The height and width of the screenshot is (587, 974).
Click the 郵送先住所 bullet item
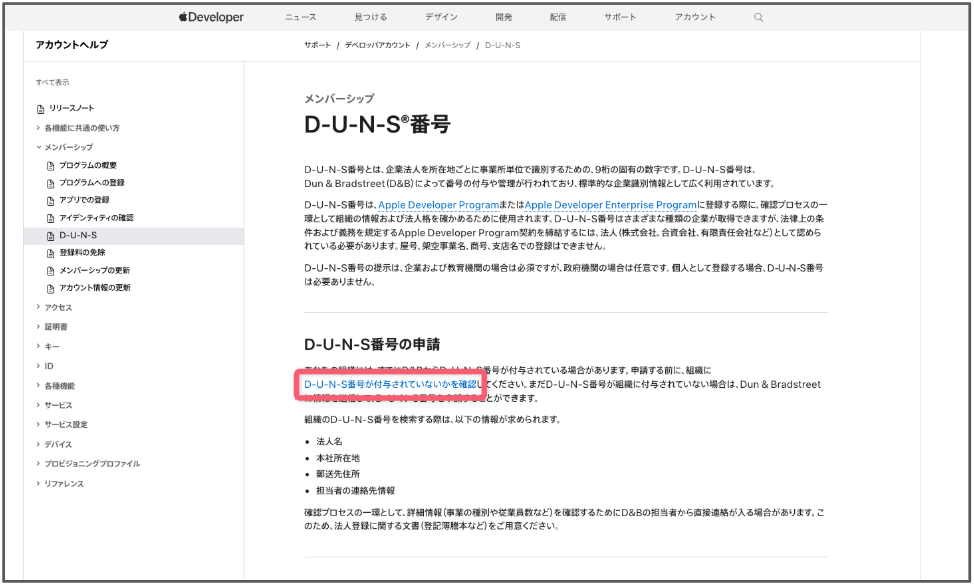[x=338, y=475]
